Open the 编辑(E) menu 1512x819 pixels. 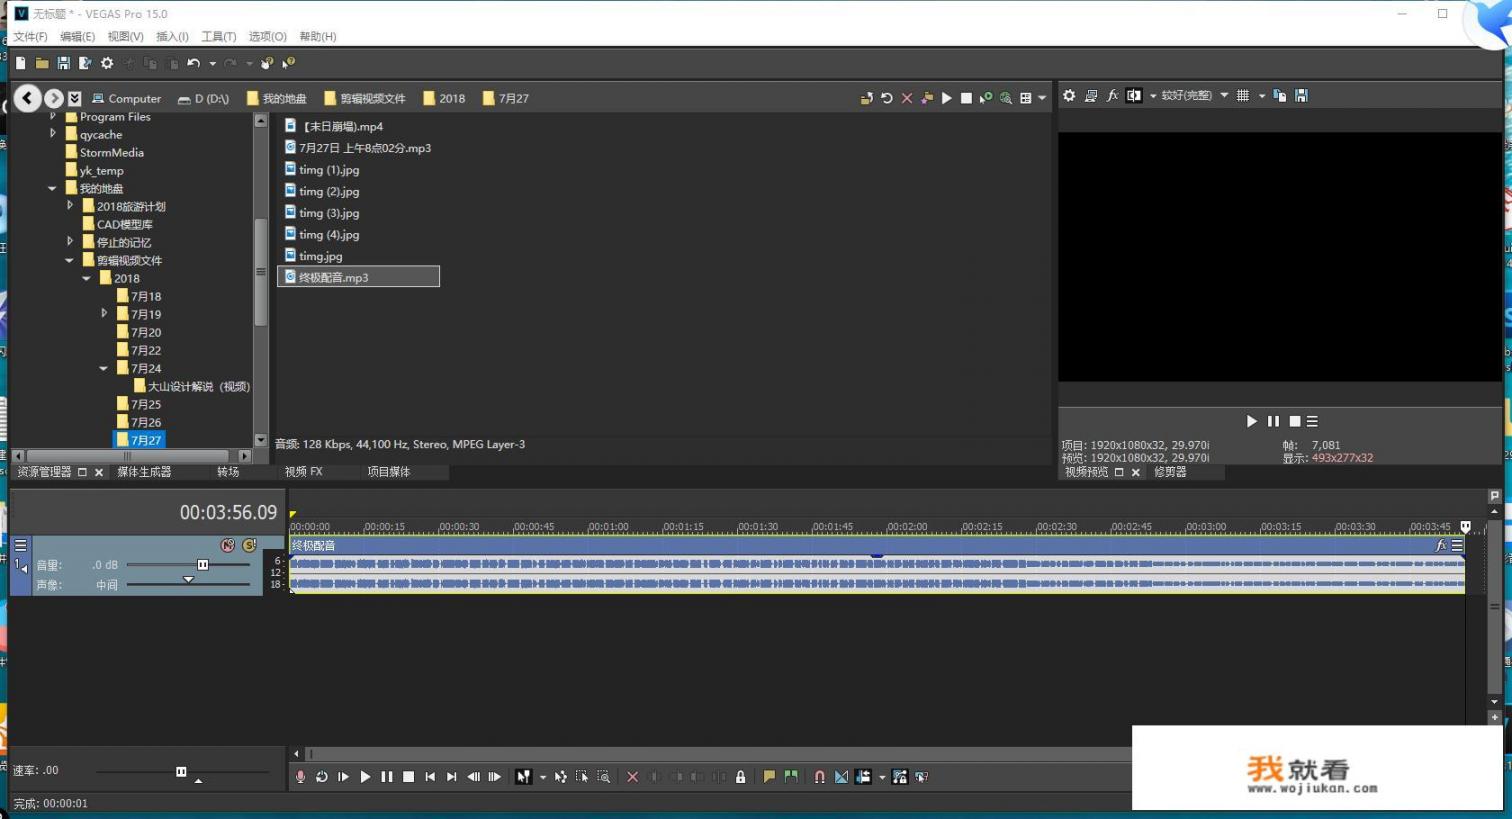point(77,37)
